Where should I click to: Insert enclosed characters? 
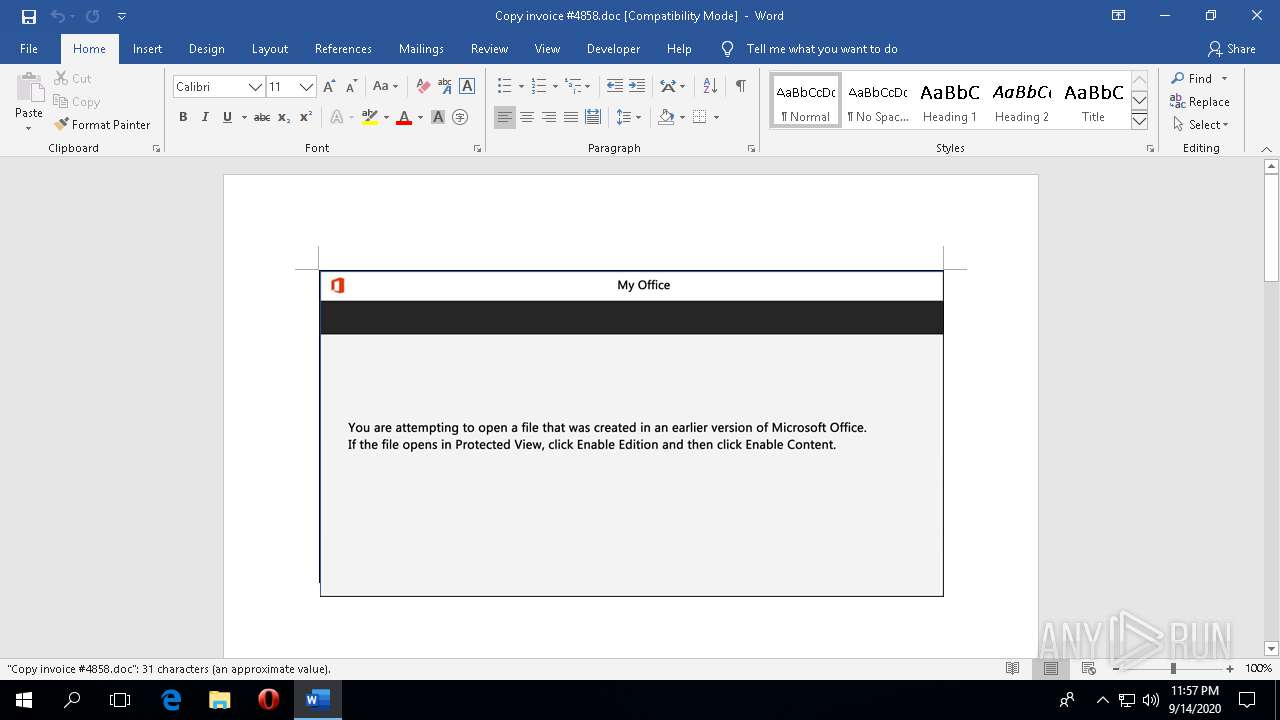[x=460, y=117]
